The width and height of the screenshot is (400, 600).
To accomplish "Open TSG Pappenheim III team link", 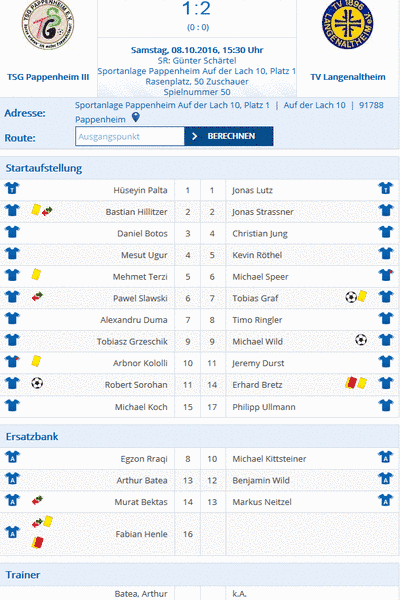I will (48, 77).
